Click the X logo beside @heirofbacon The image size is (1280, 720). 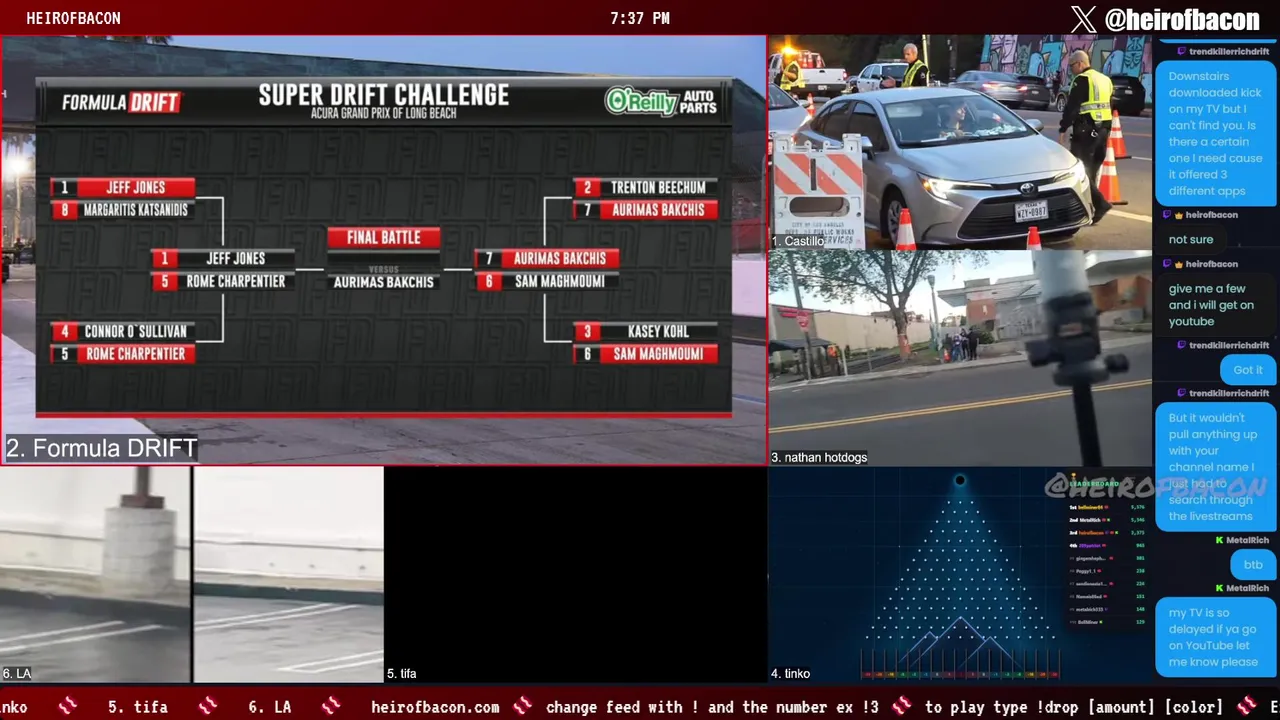point(1083,18)
